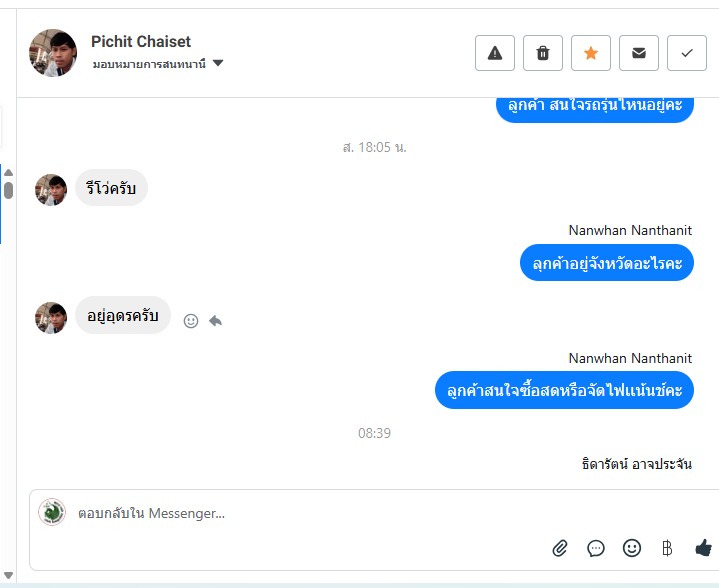Mark conversation unread with envelope icon

639,53
